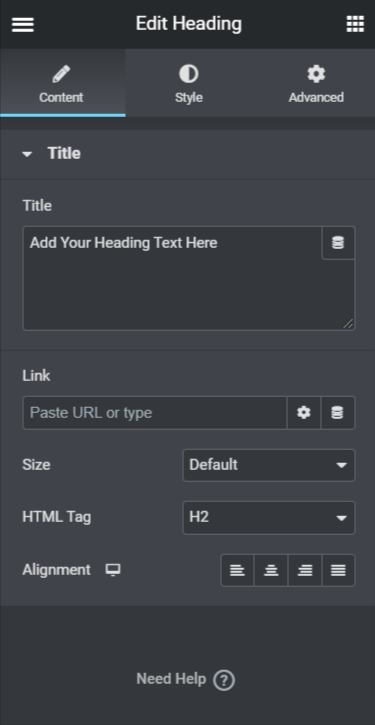Click into the Title text area

172,278
